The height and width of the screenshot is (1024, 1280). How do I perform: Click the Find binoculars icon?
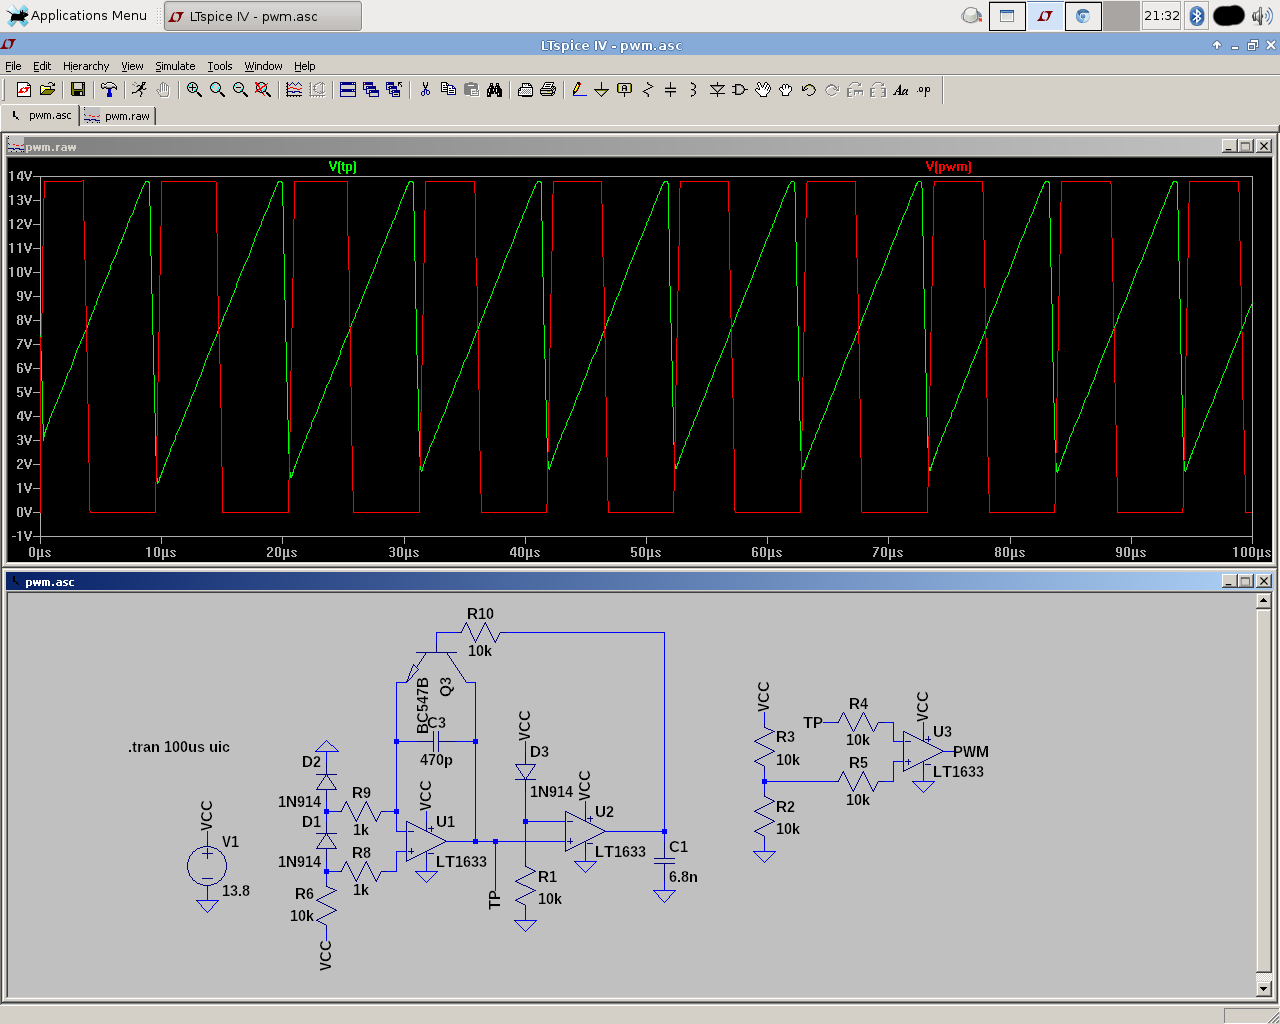click(x=494, y=90)
